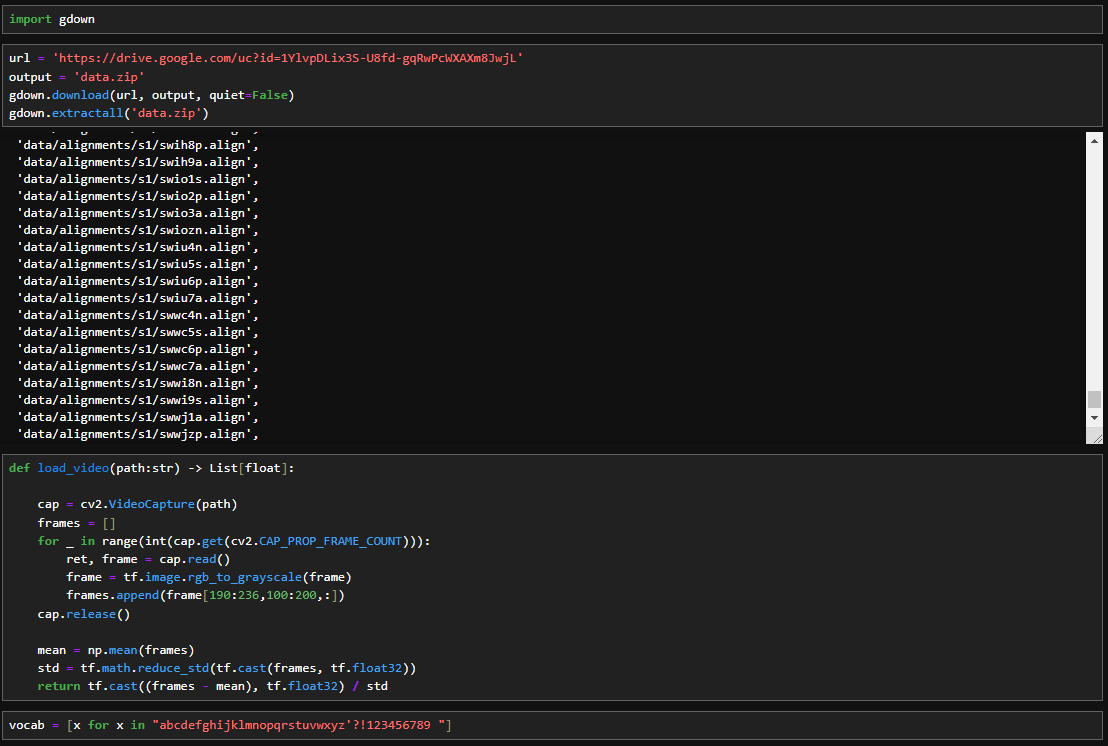The height and width of the screenshot is (746, 1108).
Task: Click the output scrollbar down arrow
Action: tap(1094, 417)
